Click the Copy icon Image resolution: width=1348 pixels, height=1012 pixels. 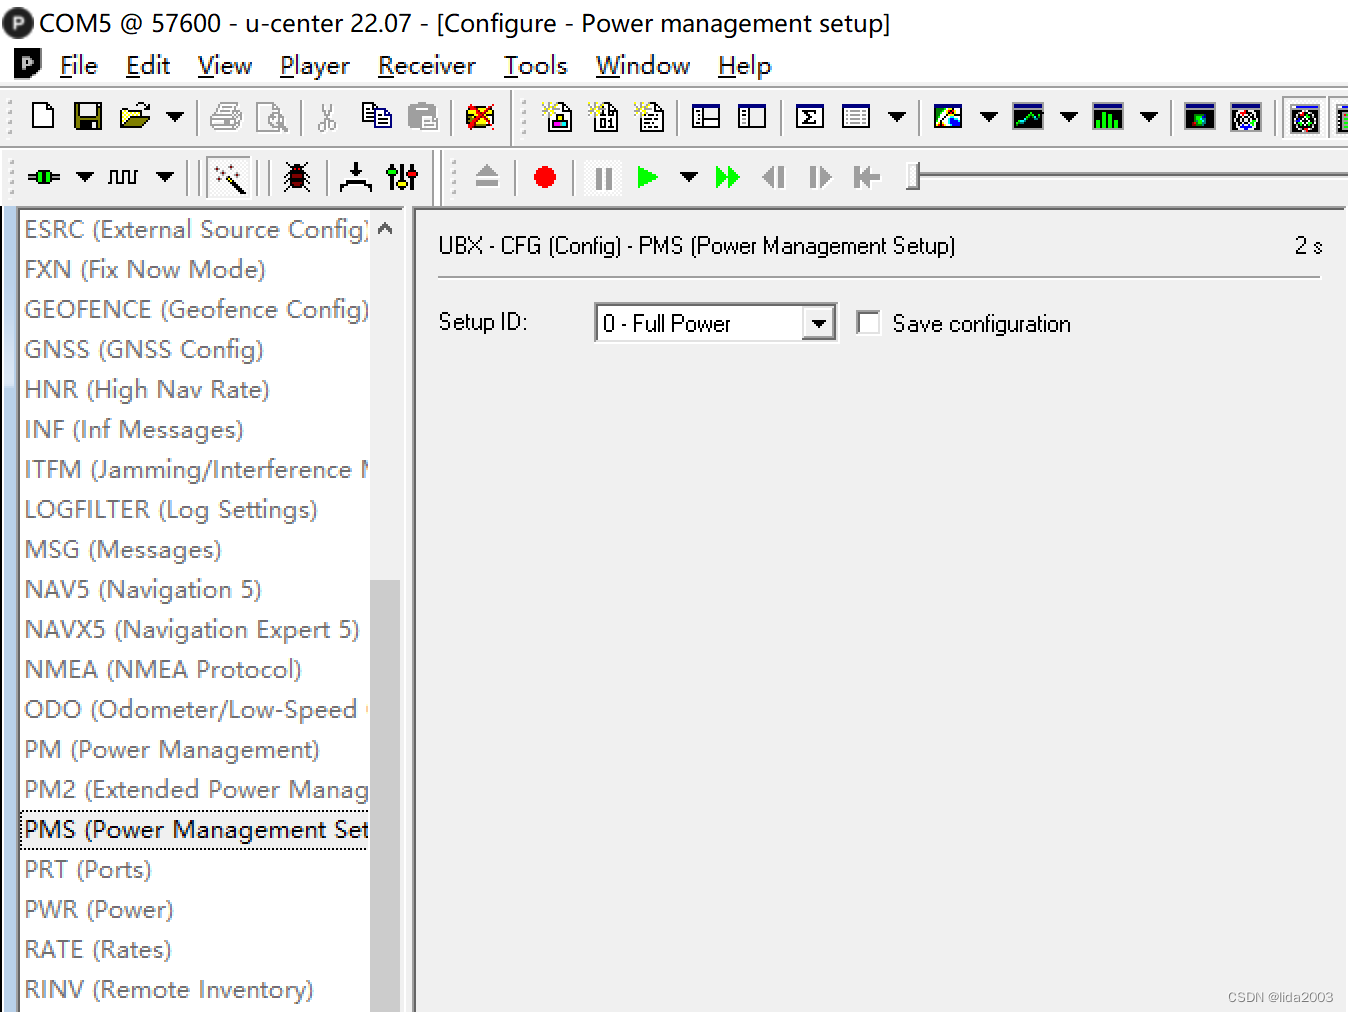pyautogui.click(x=376, y=117)
